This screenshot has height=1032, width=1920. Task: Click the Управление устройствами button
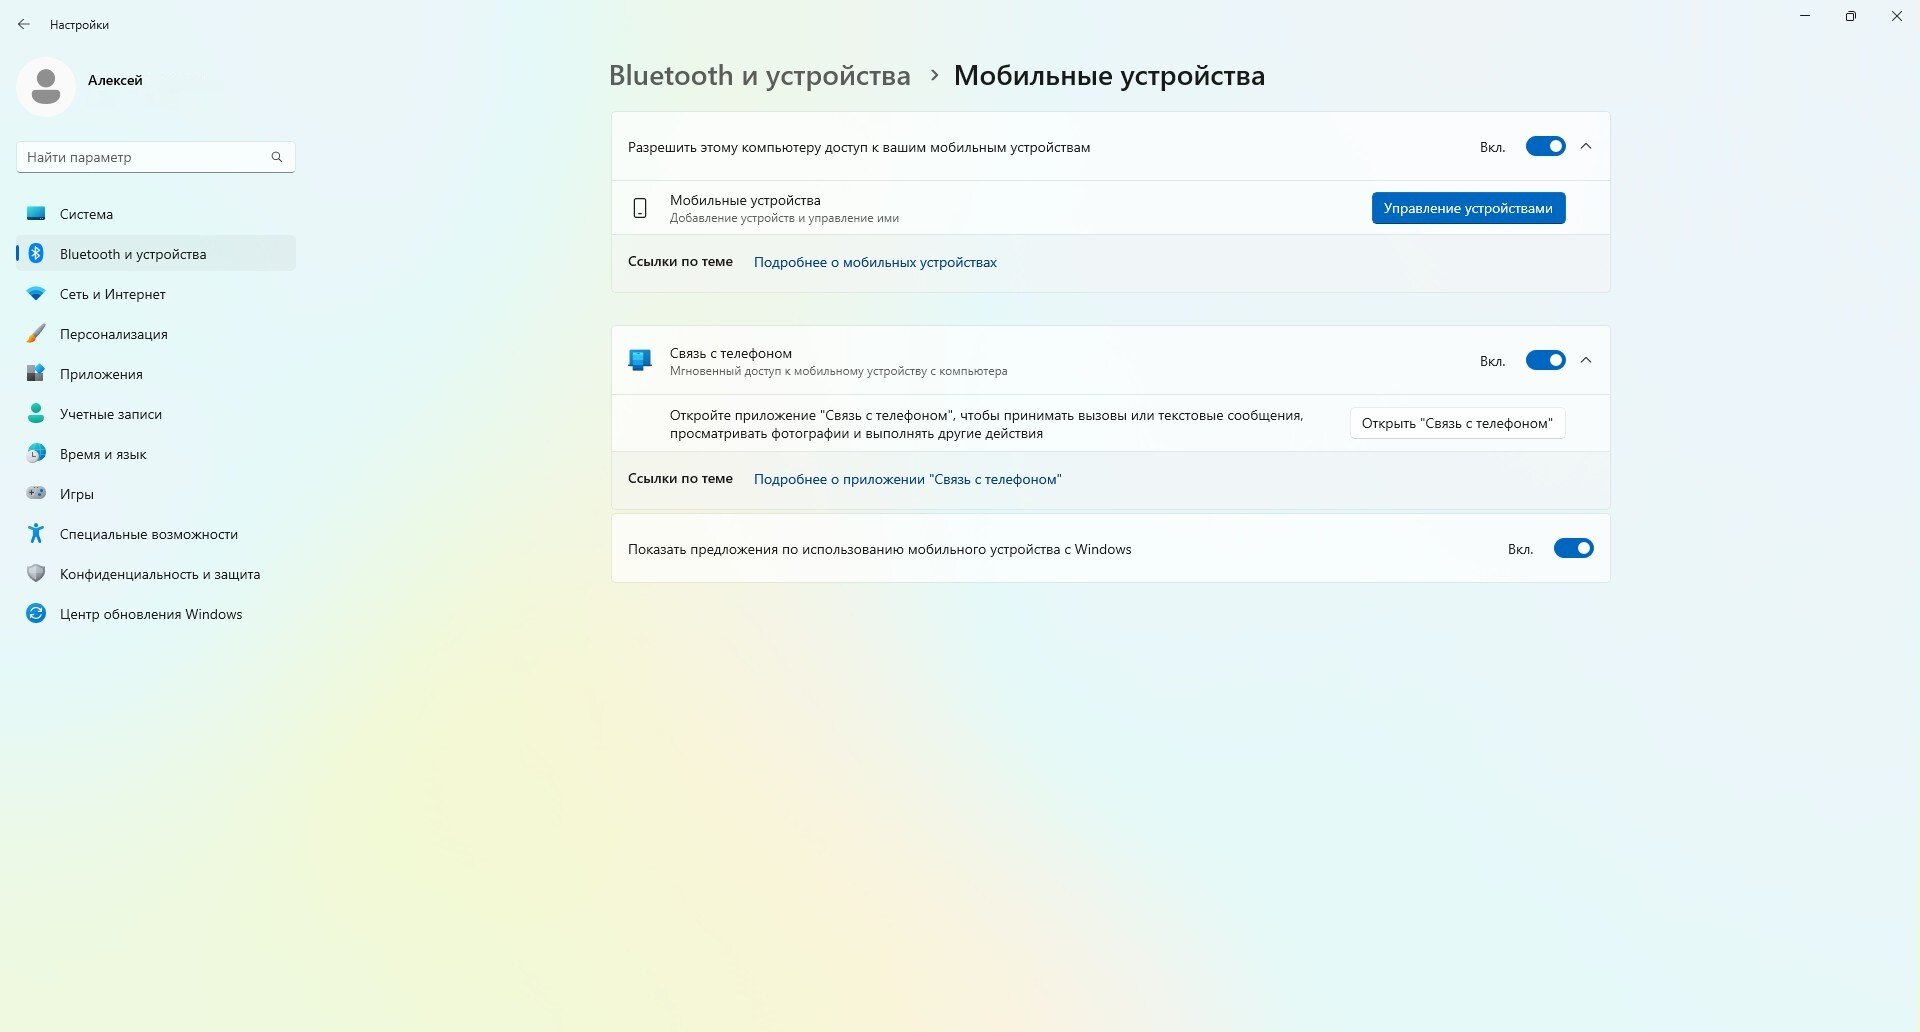tap(1468, 208)
